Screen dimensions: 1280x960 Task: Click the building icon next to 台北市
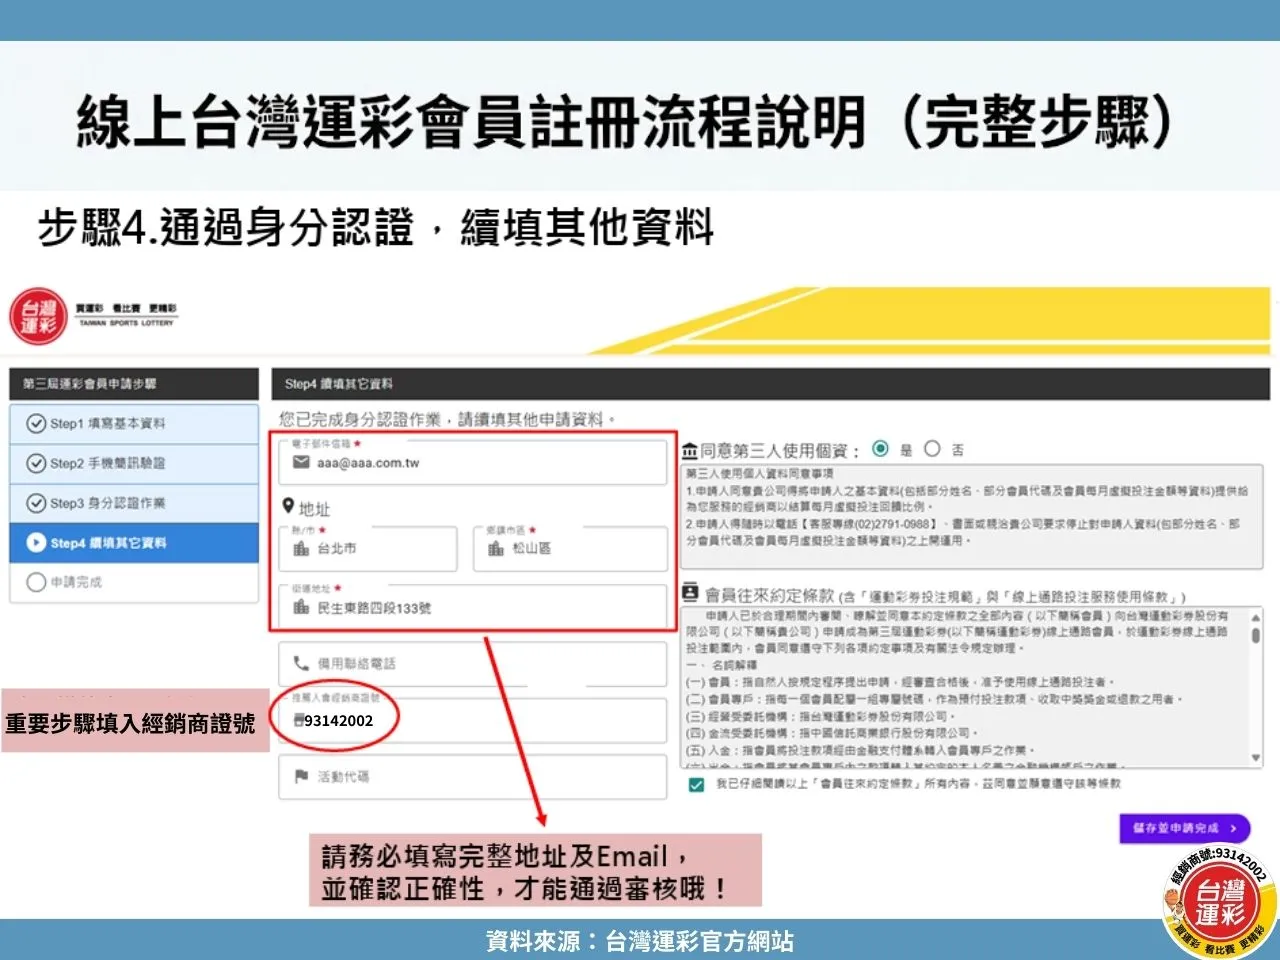coord(301,548)
